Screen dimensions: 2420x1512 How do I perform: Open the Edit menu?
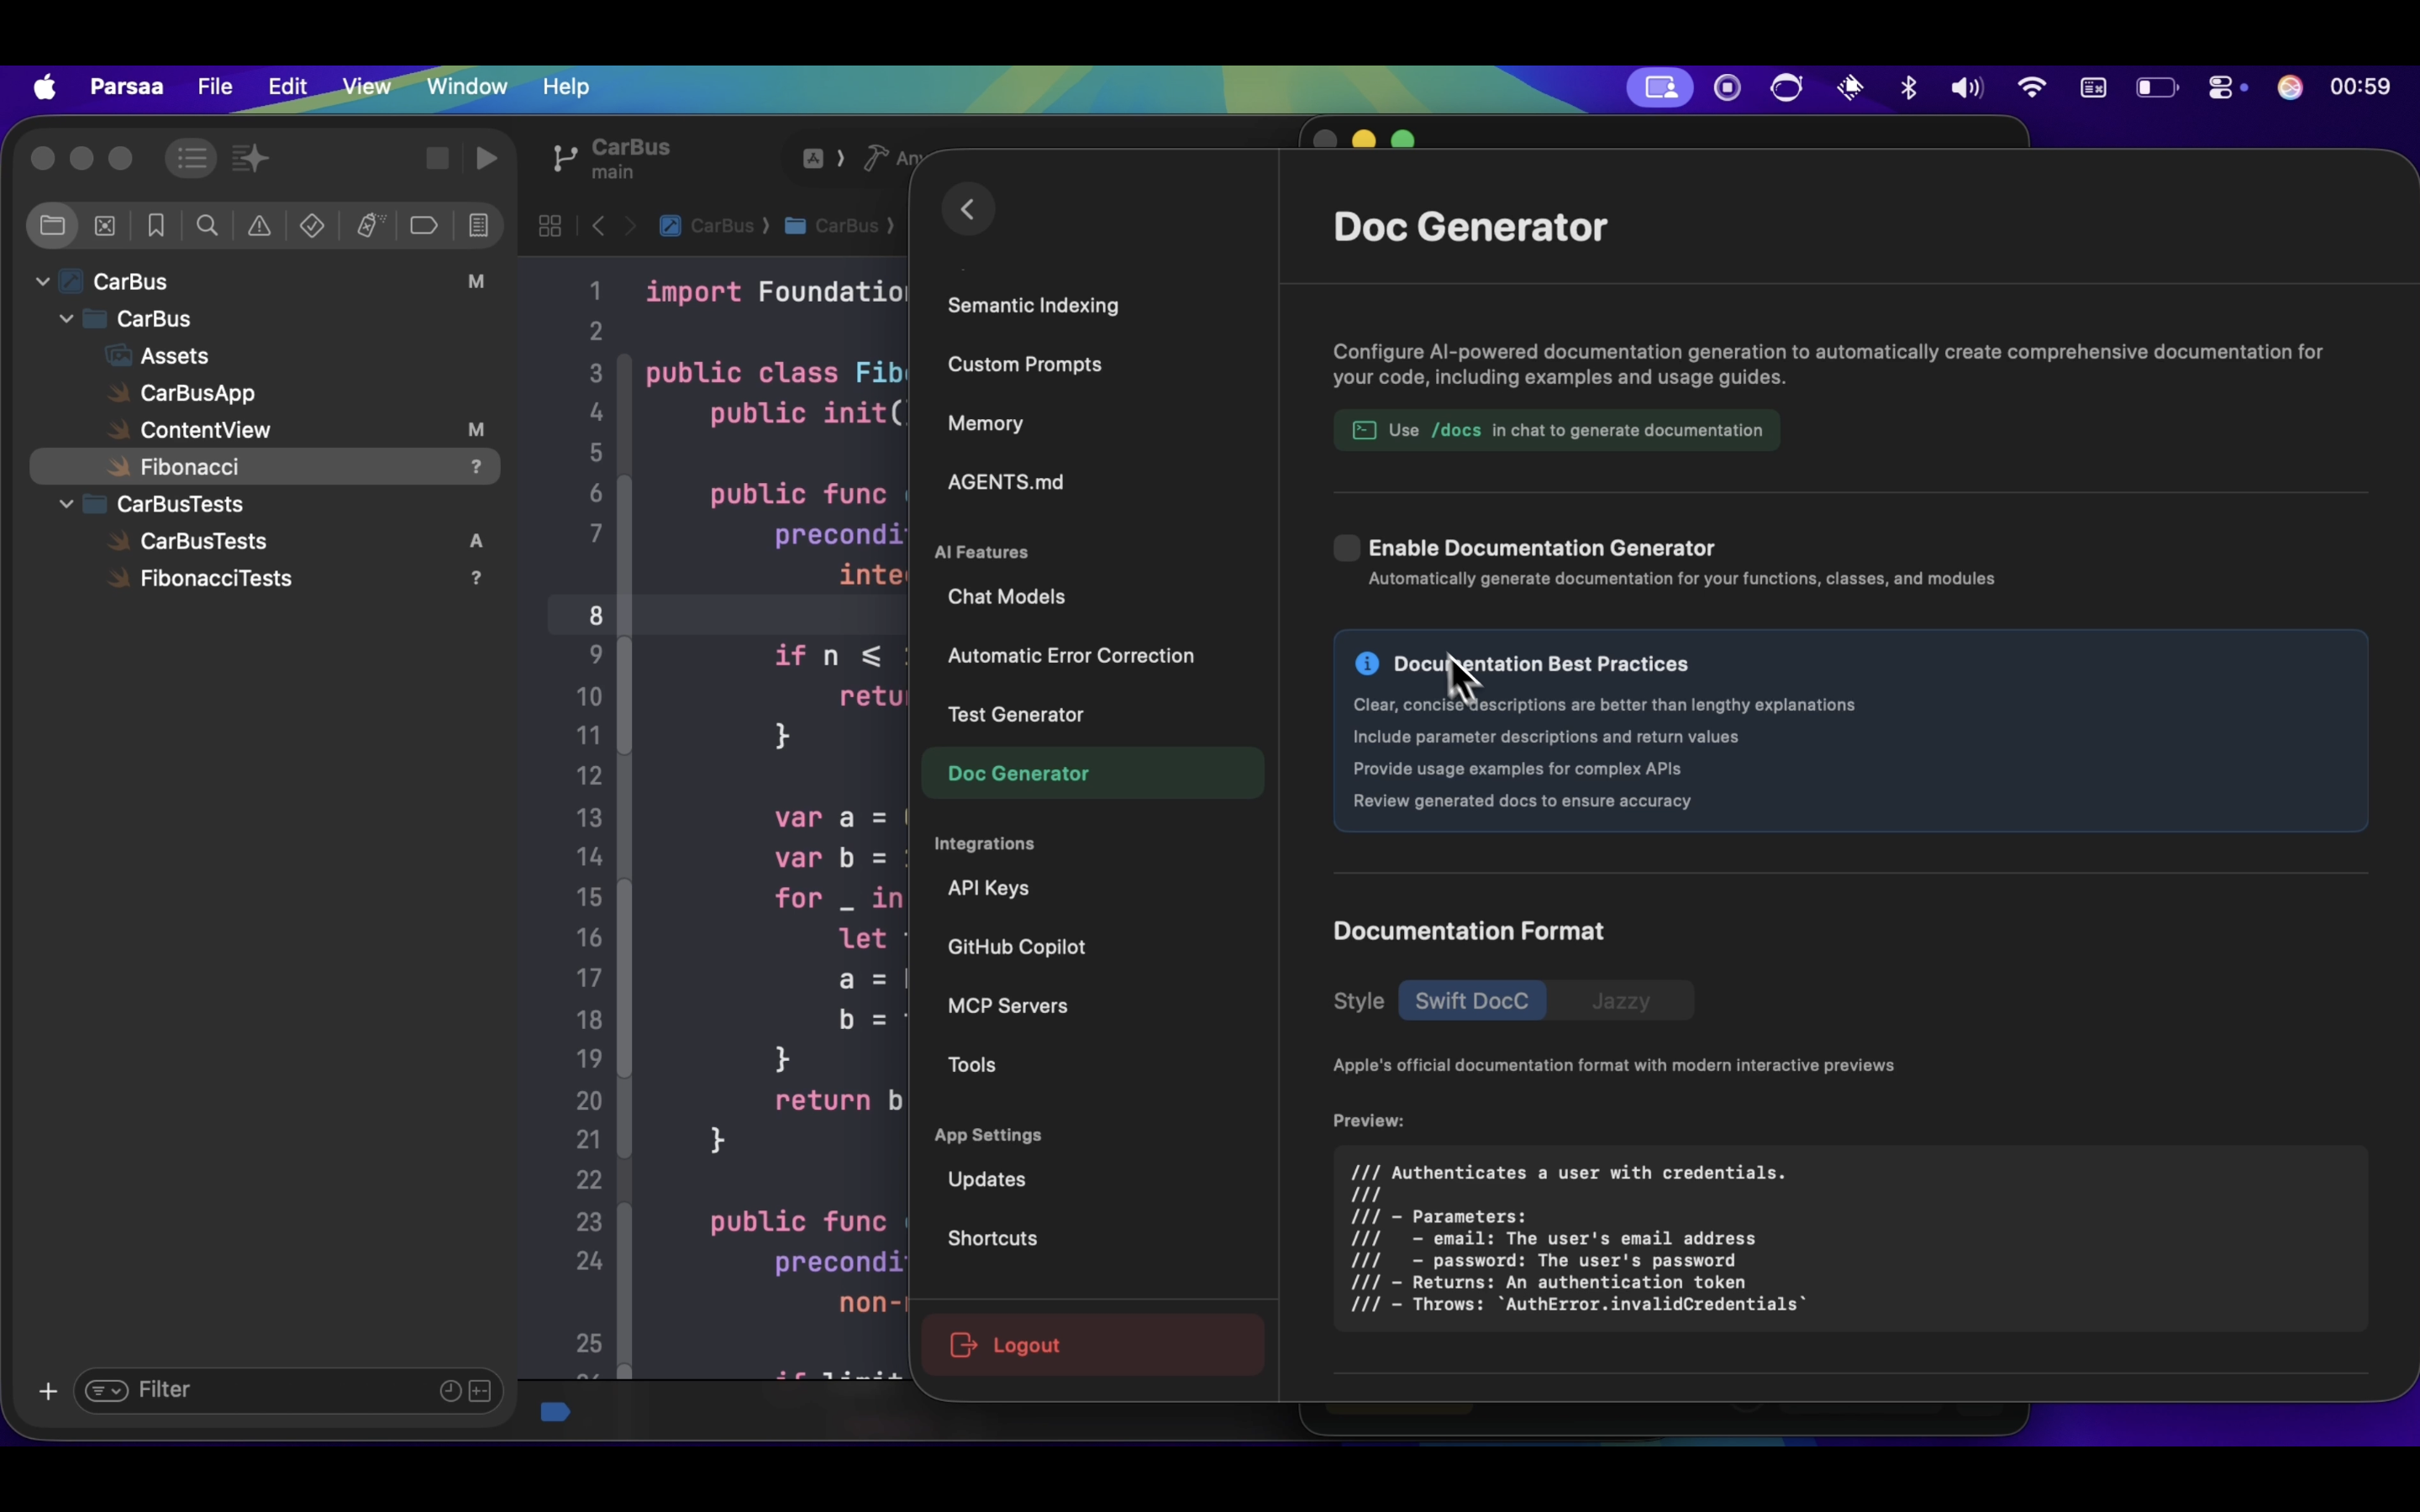287,87
